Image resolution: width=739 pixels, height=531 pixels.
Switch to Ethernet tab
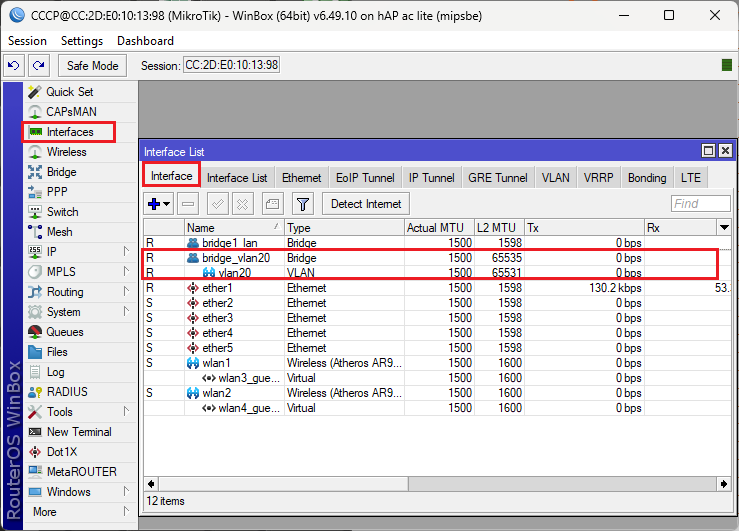[x=302, y=178]
